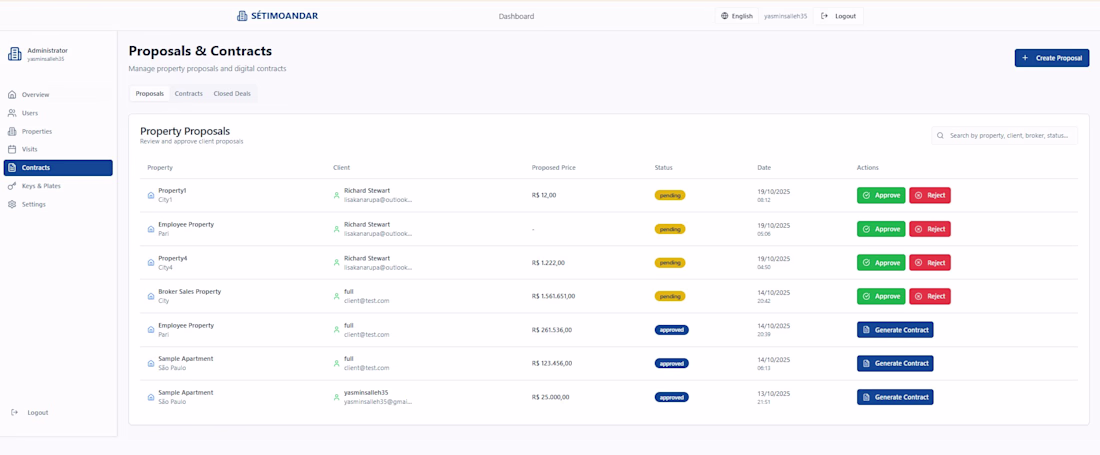This screenshot has height=455, width=1100.
Task: Click the price R$ 12,00
Action: [x=544, y=196]
